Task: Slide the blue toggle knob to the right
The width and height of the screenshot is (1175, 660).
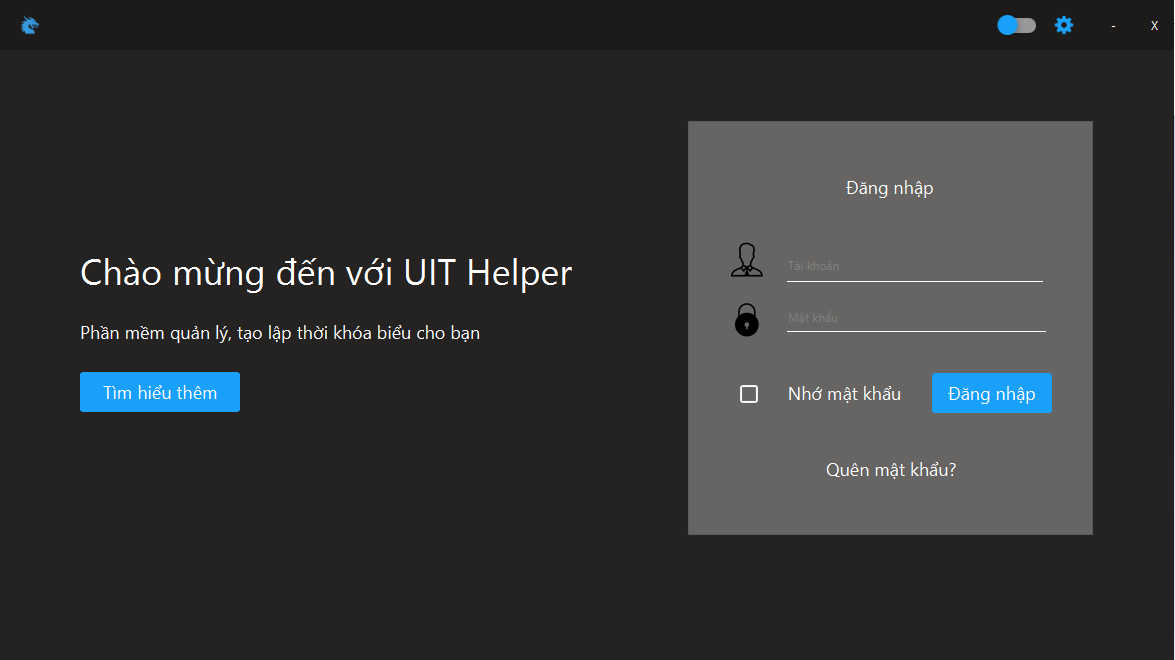Action: (1008, 24)
